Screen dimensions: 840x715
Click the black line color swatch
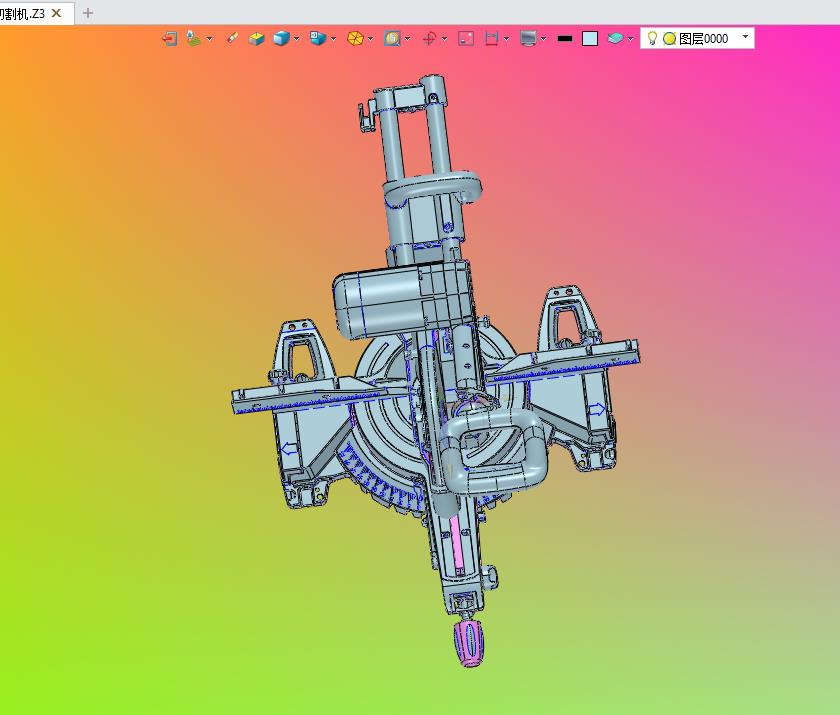pos(565,39)
